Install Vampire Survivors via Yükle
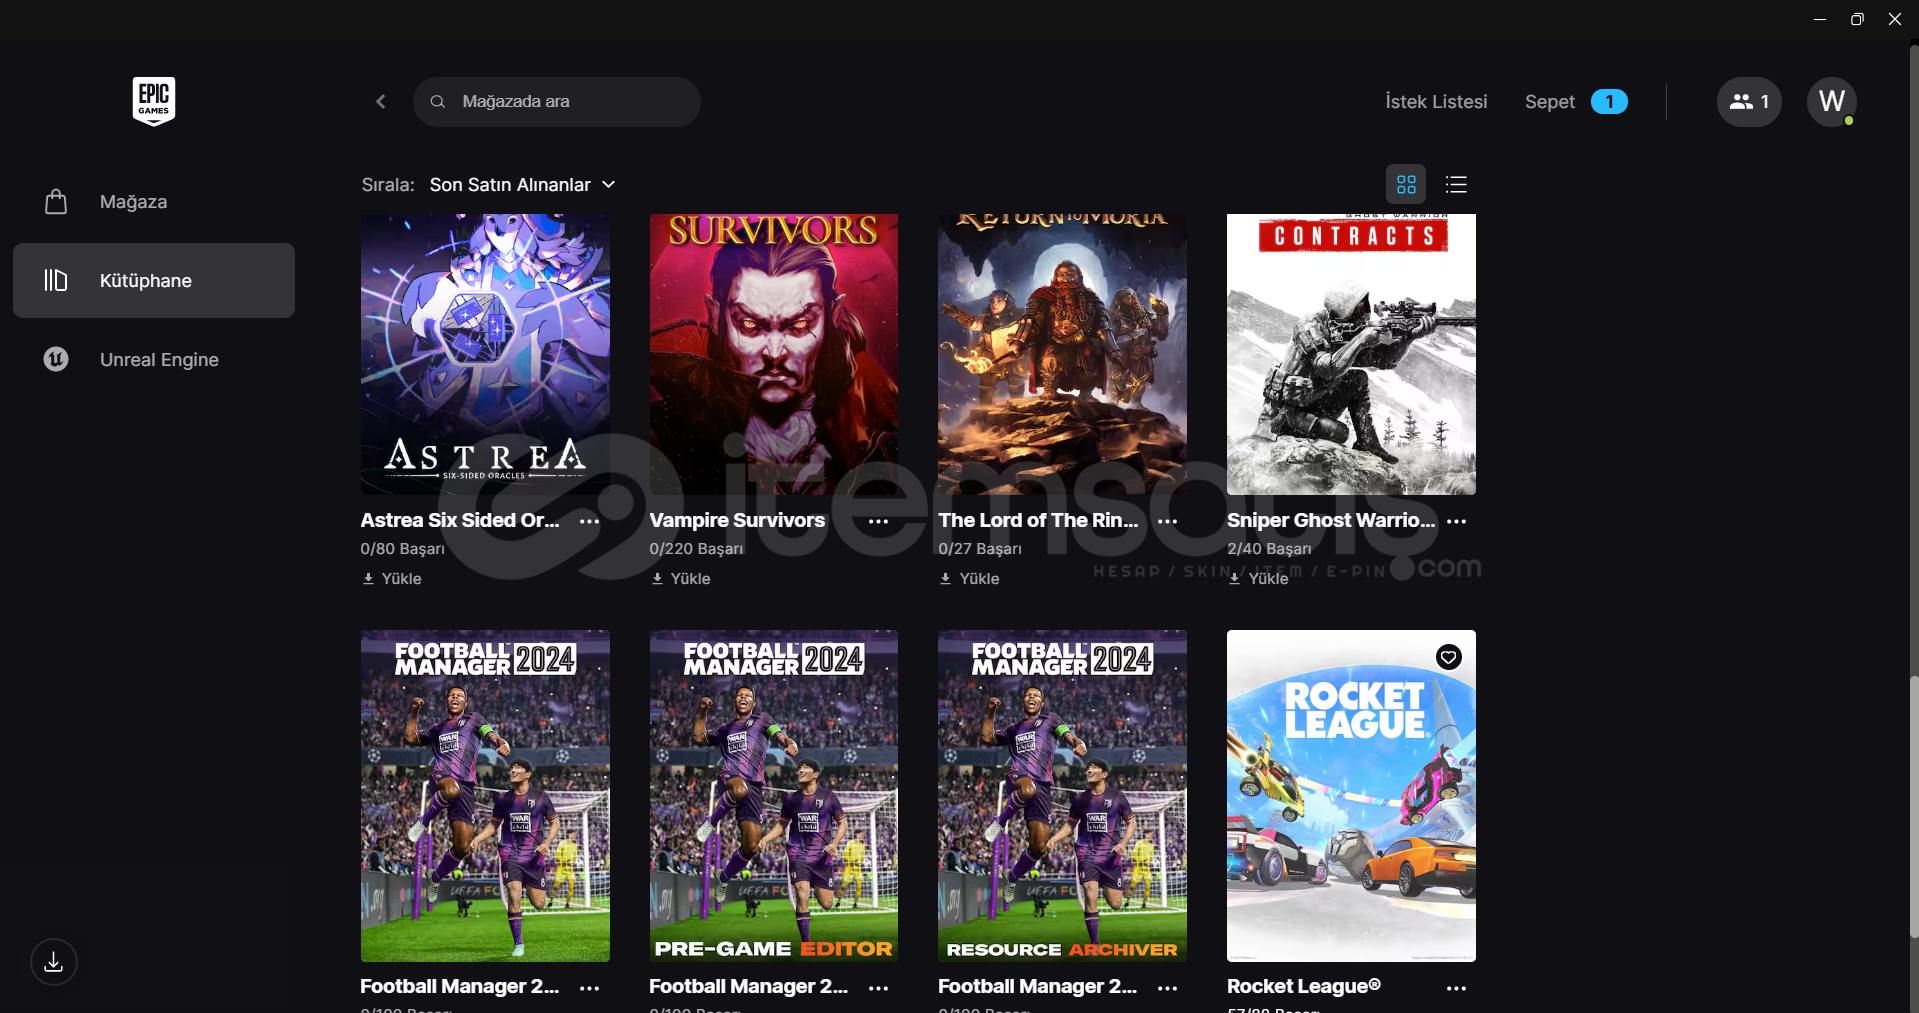The width and height of the screenshot is (1919, 1013). pyautogui.click(x=681, y=578)
